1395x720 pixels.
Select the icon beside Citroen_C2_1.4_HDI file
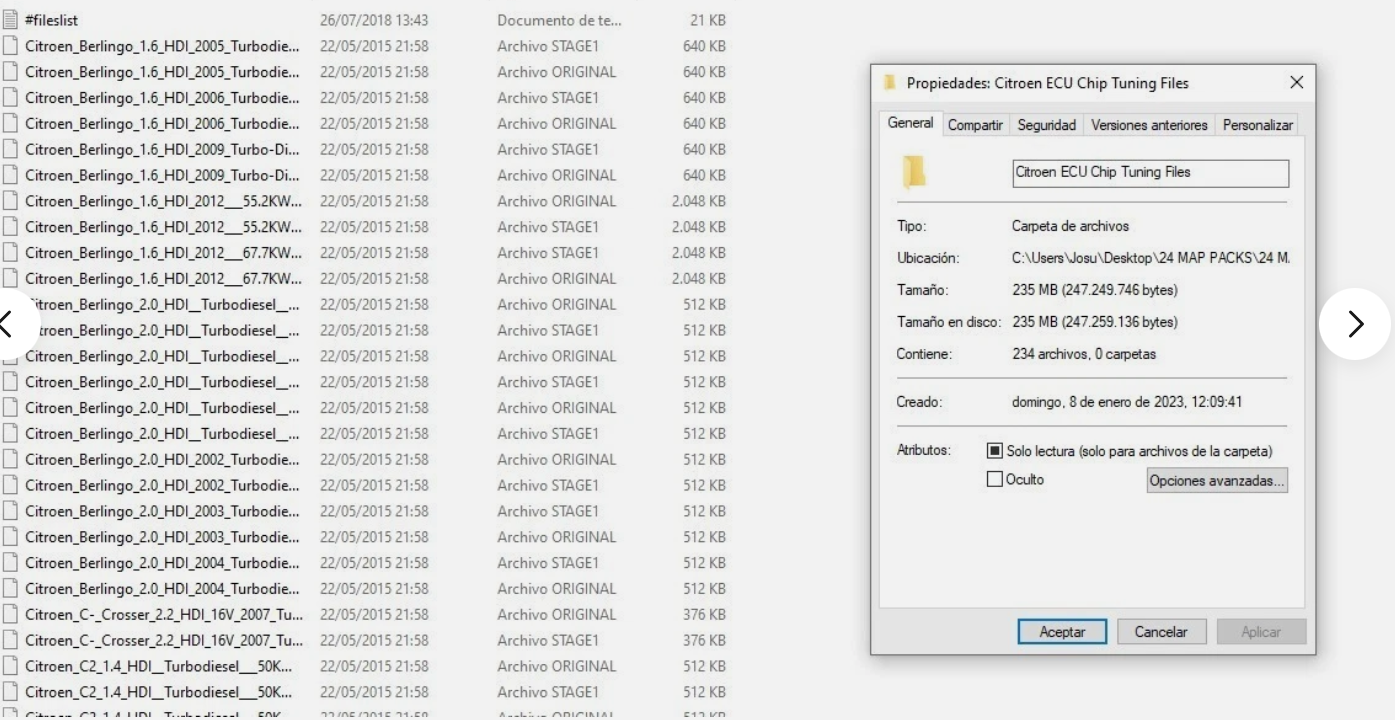pos(11,665)
